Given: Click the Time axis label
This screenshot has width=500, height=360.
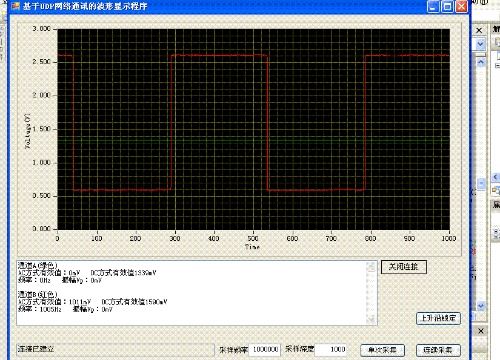Looking at the screenshot, I should [x=252, y=247].
